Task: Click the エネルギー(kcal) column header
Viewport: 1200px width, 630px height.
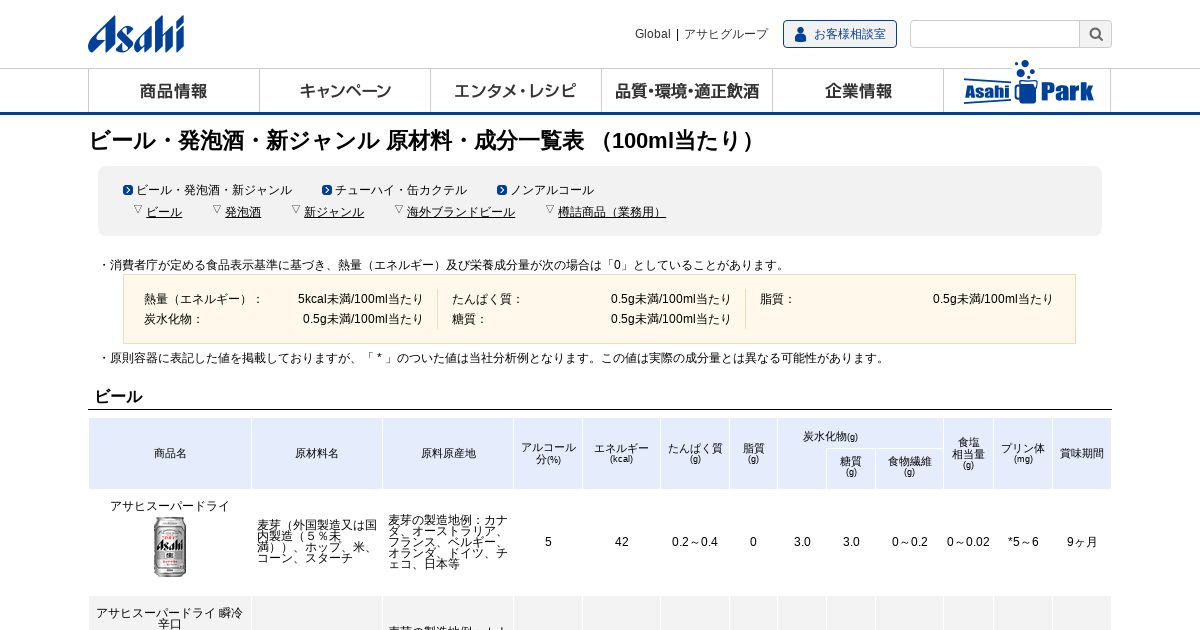Action: tap(621, 453)
